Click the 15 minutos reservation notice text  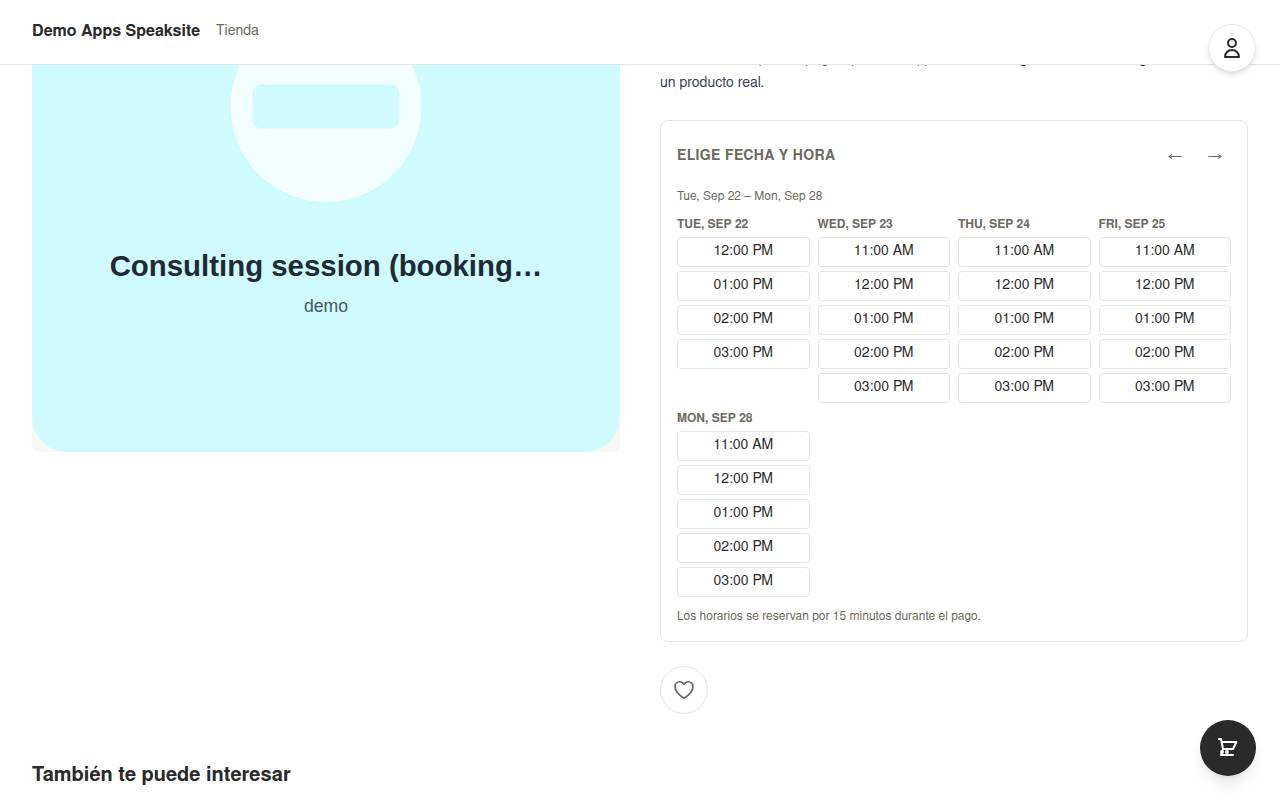point(829,616)
